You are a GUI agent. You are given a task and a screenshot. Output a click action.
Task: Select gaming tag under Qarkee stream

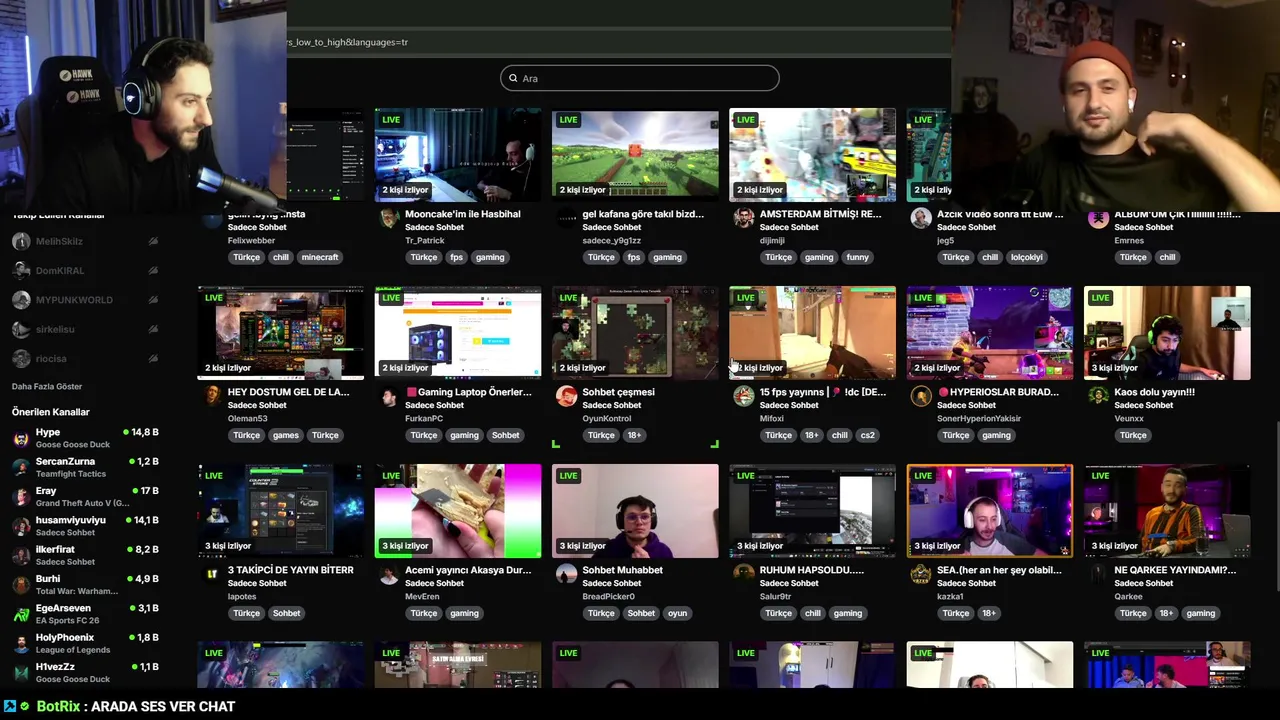[1200, 613]
